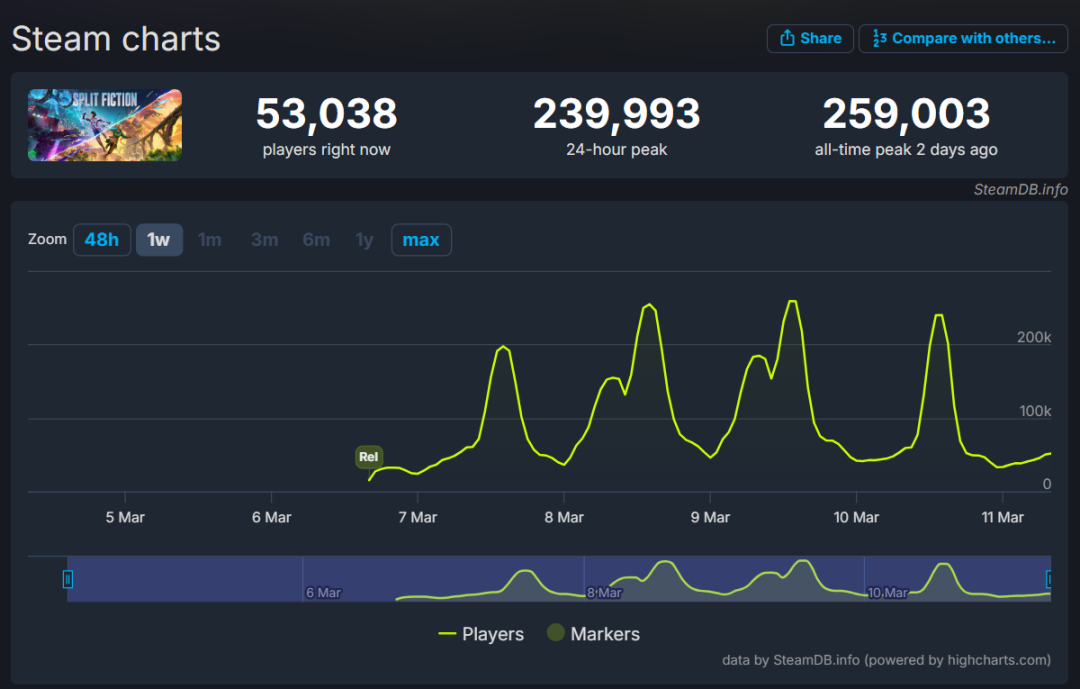Click the Zoom label text

click(48, 239)
